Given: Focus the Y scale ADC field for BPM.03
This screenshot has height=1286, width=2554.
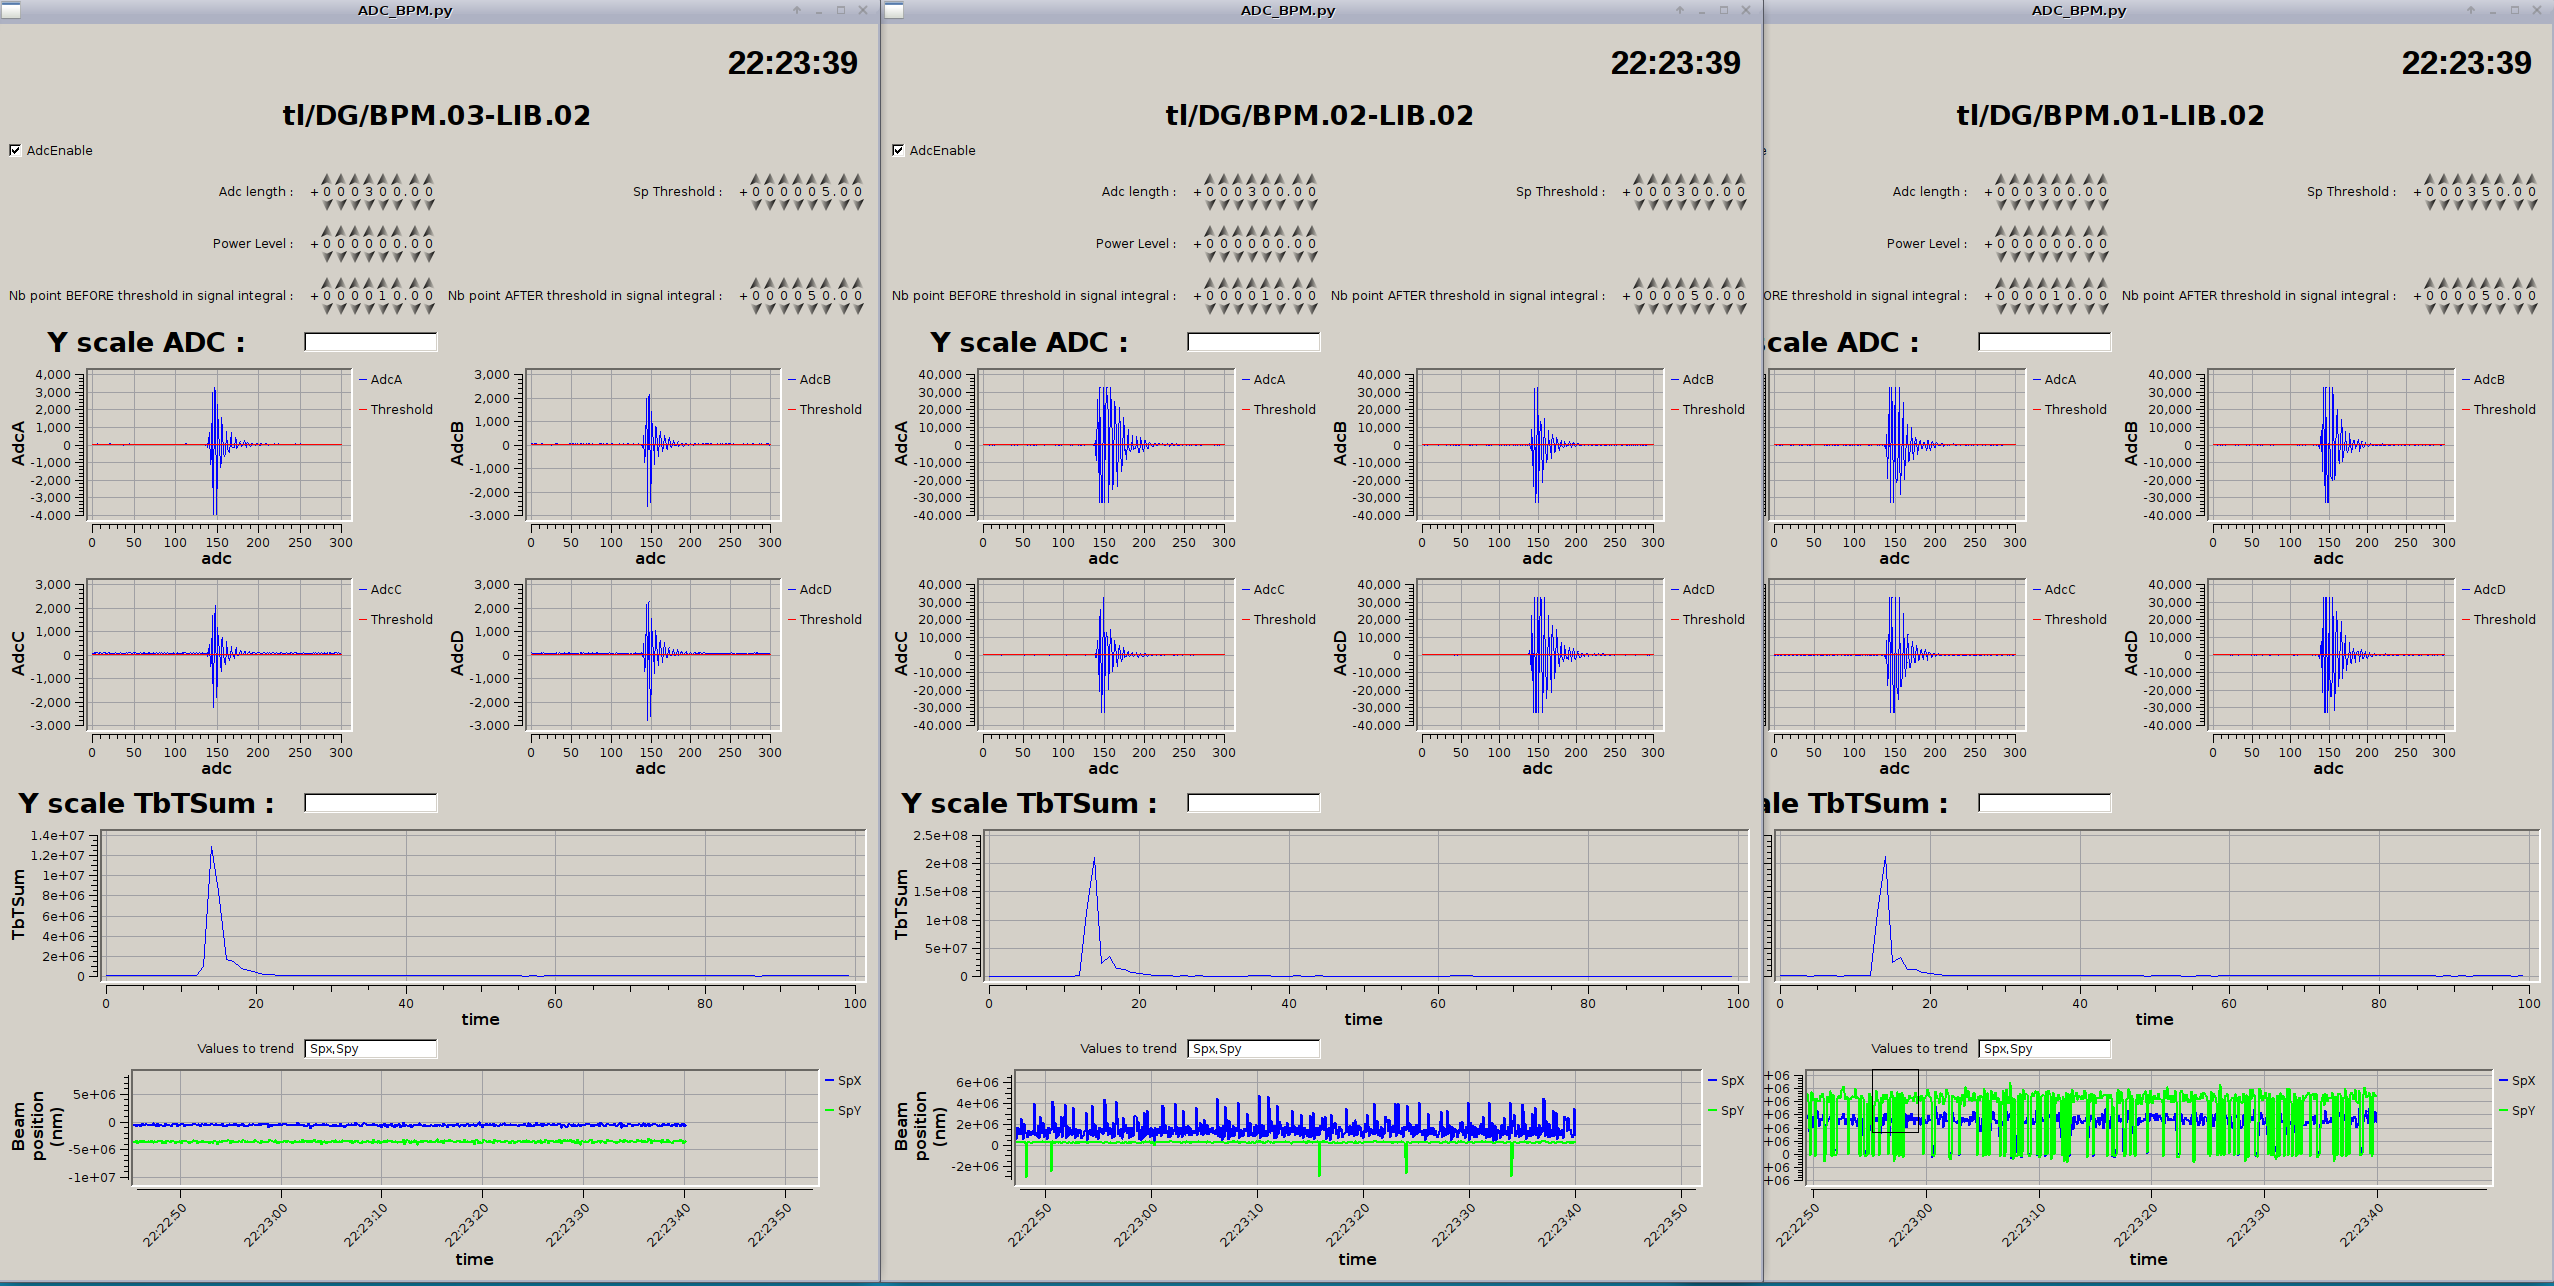Looking at the screenshot, I should (x=370, y=342).
